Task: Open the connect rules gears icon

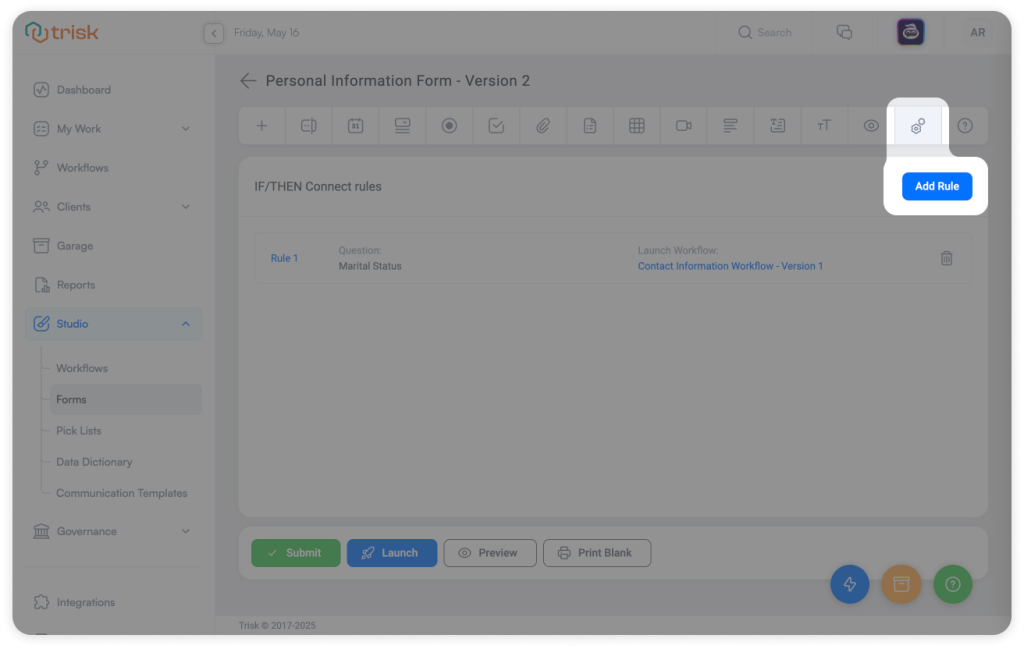Action: pyautogui.click(x=918, y=125)
